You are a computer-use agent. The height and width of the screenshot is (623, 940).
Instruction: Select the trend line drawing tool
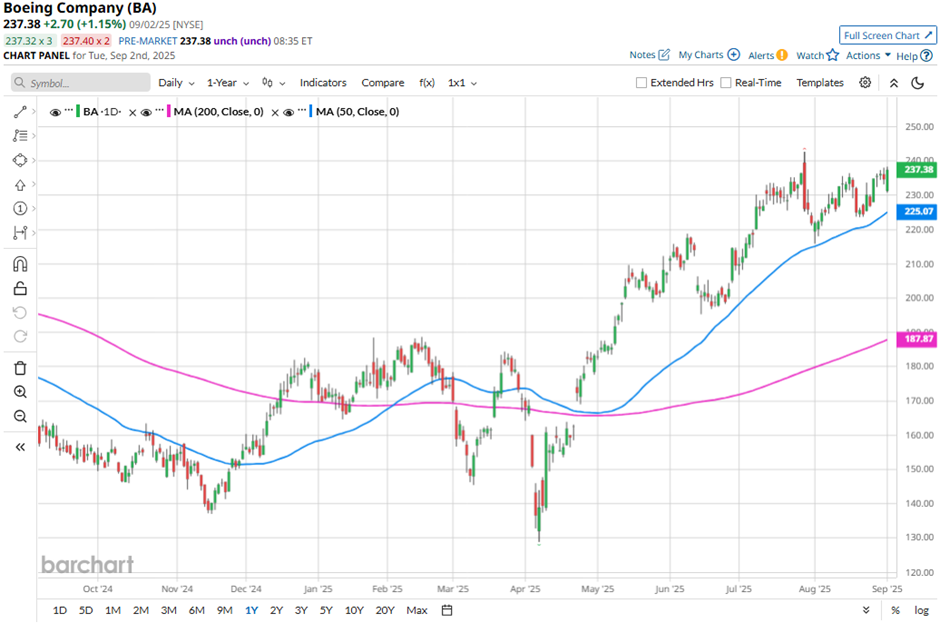(20, 112)
